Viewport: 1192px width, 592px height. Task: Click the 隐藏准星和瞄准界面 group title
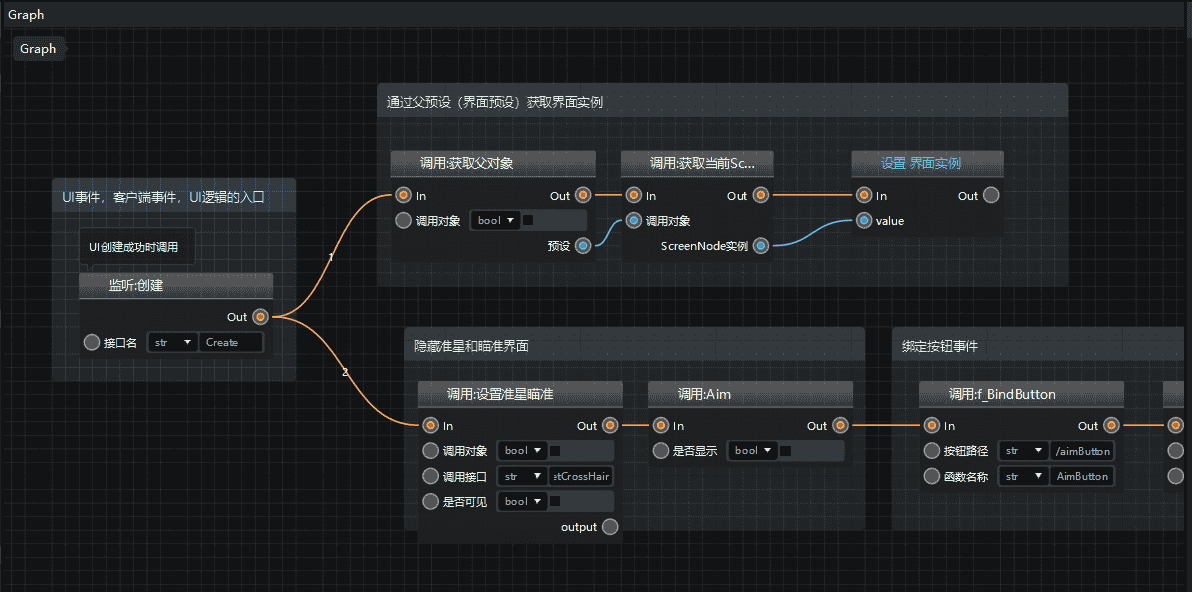tap(471, 346)
